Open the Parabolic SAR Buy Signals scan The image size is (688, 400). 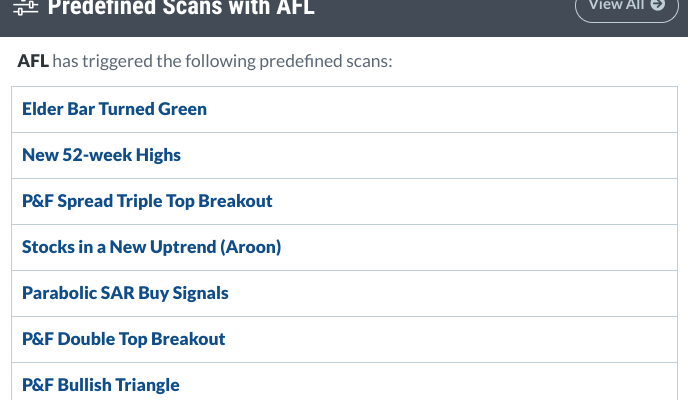coord(125,293)
